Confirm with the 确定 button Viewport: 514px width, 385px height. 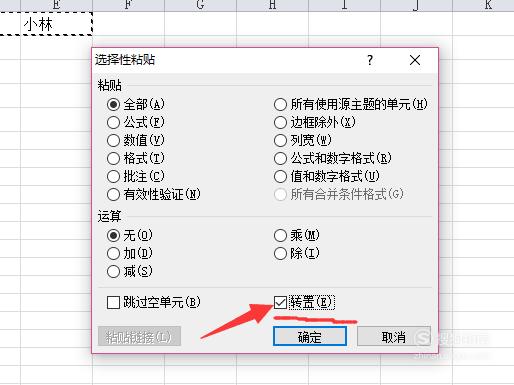[310, 336]
